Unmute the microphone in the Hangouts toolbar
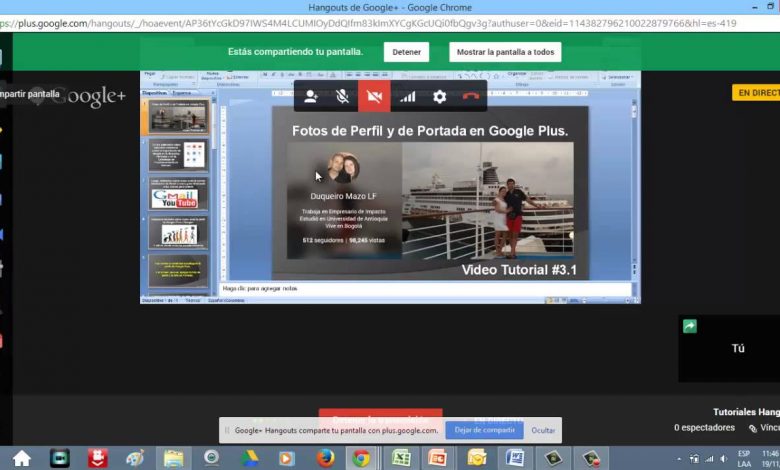Viewport: 780px width, 470px height. point(342,96)
